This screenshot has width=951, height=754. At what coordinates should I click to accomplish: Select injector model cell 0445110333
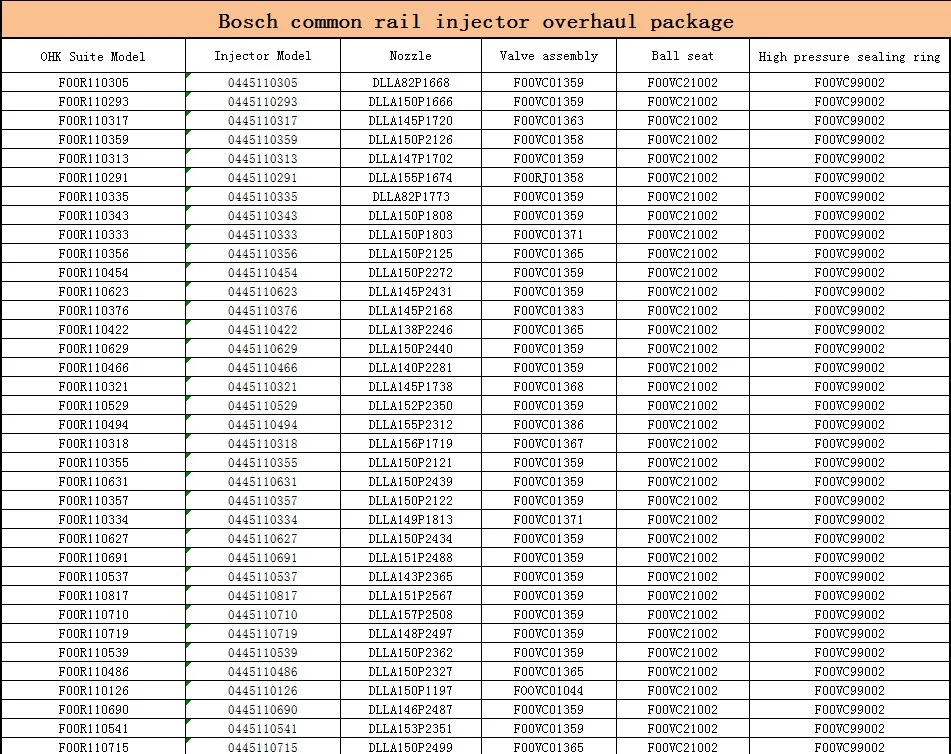[263, 235]
